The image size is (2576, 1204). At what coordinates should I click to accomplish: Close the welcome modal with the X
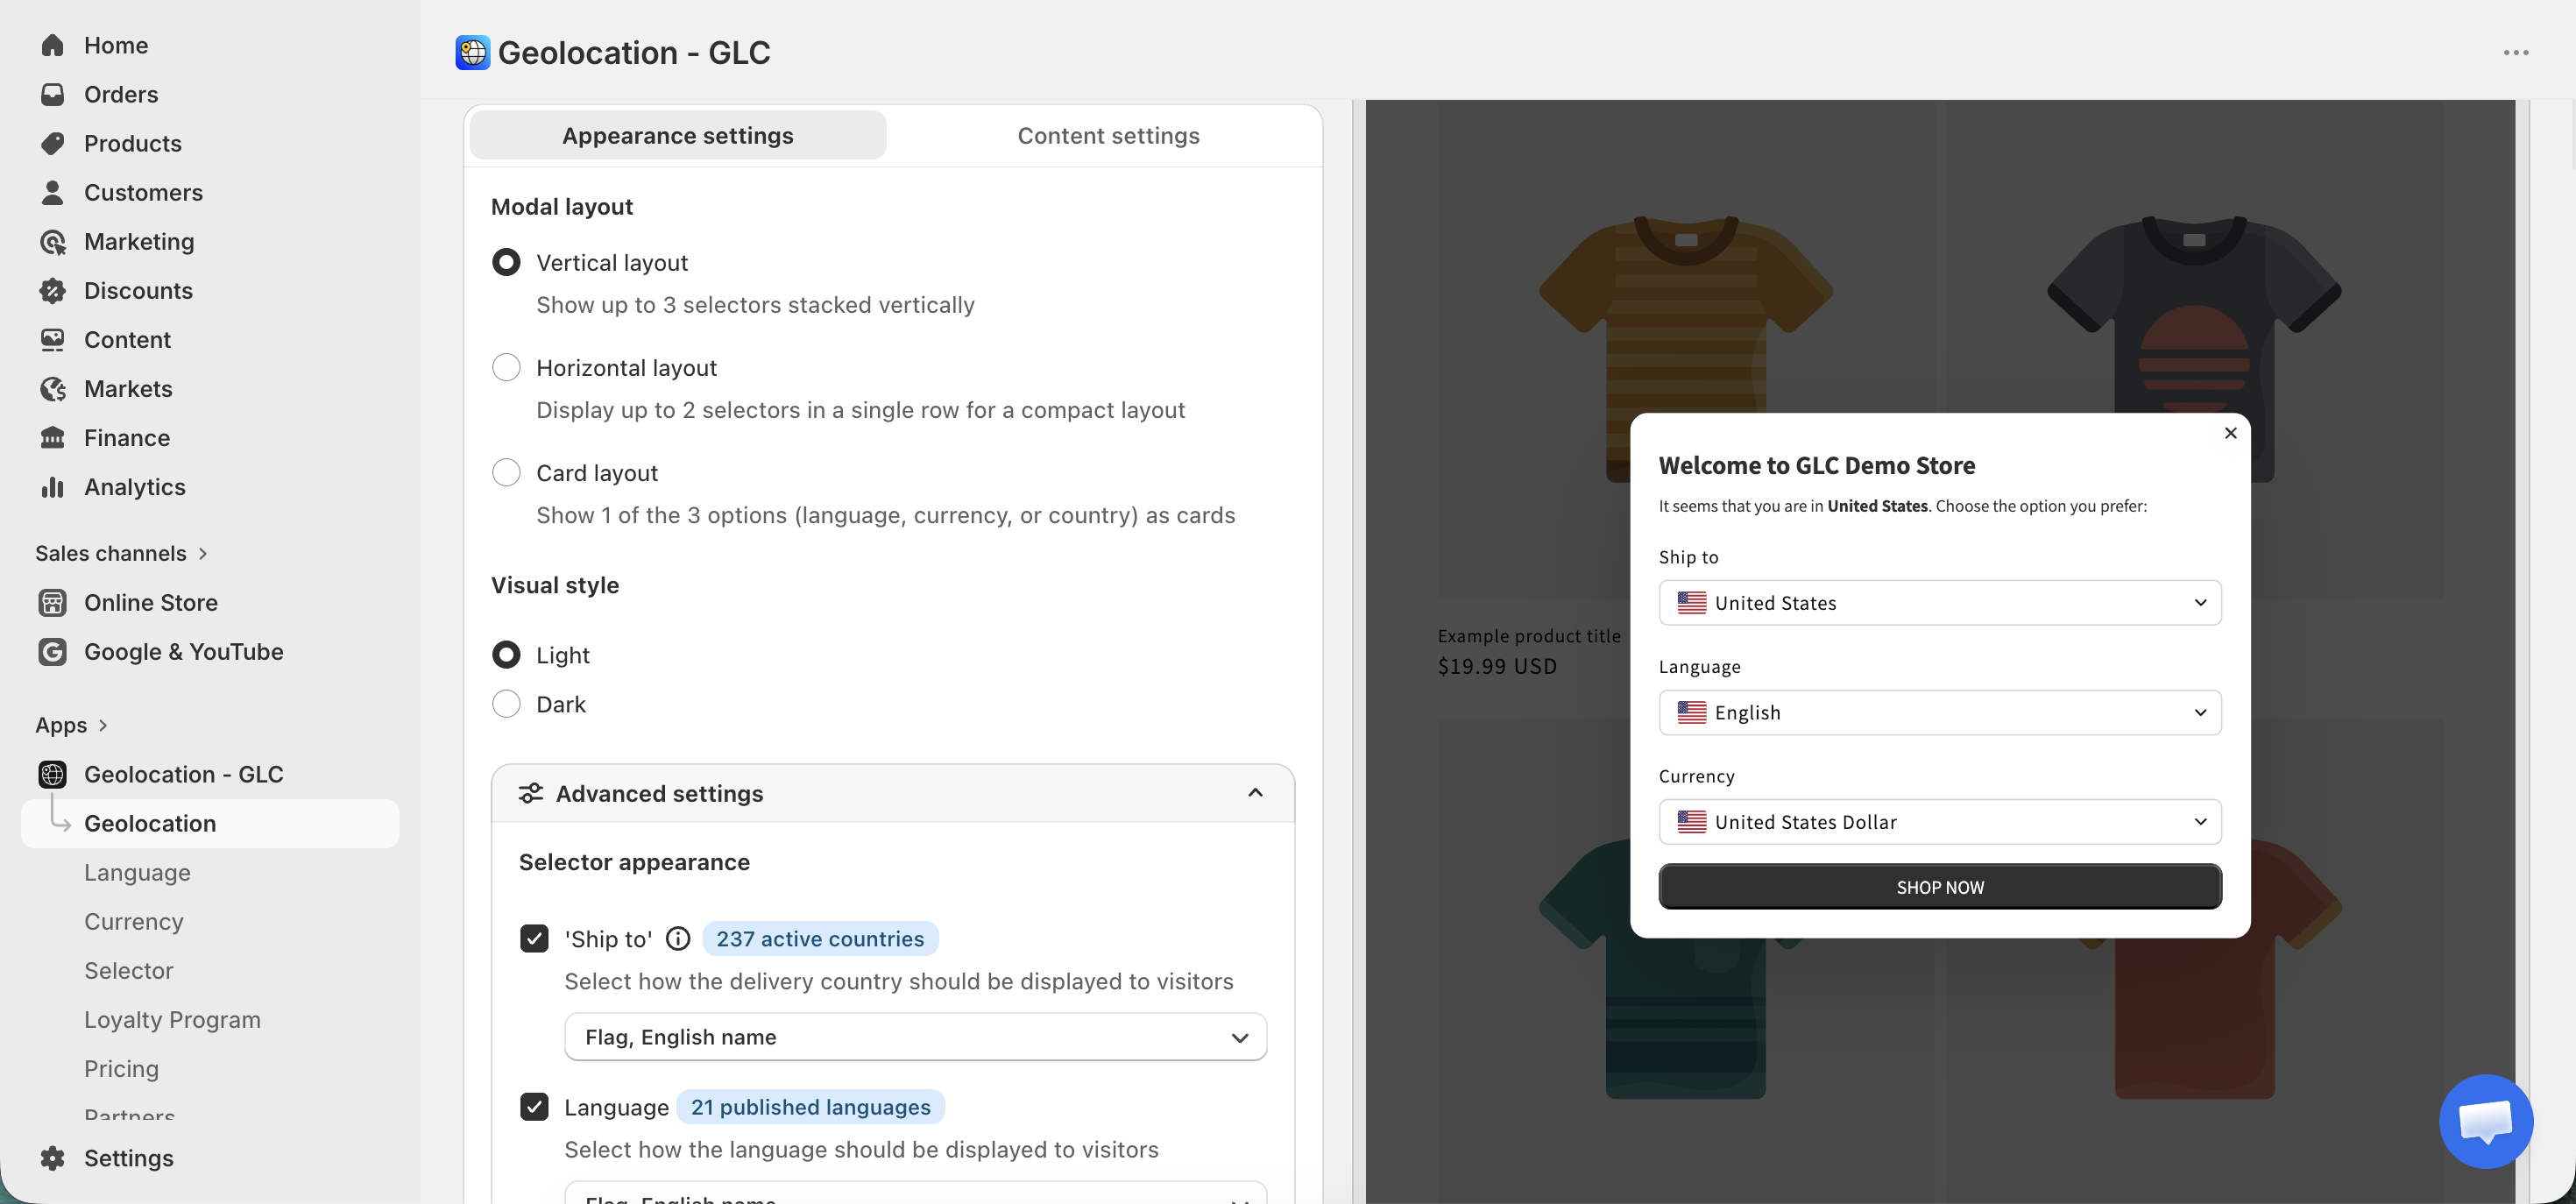2230,433
